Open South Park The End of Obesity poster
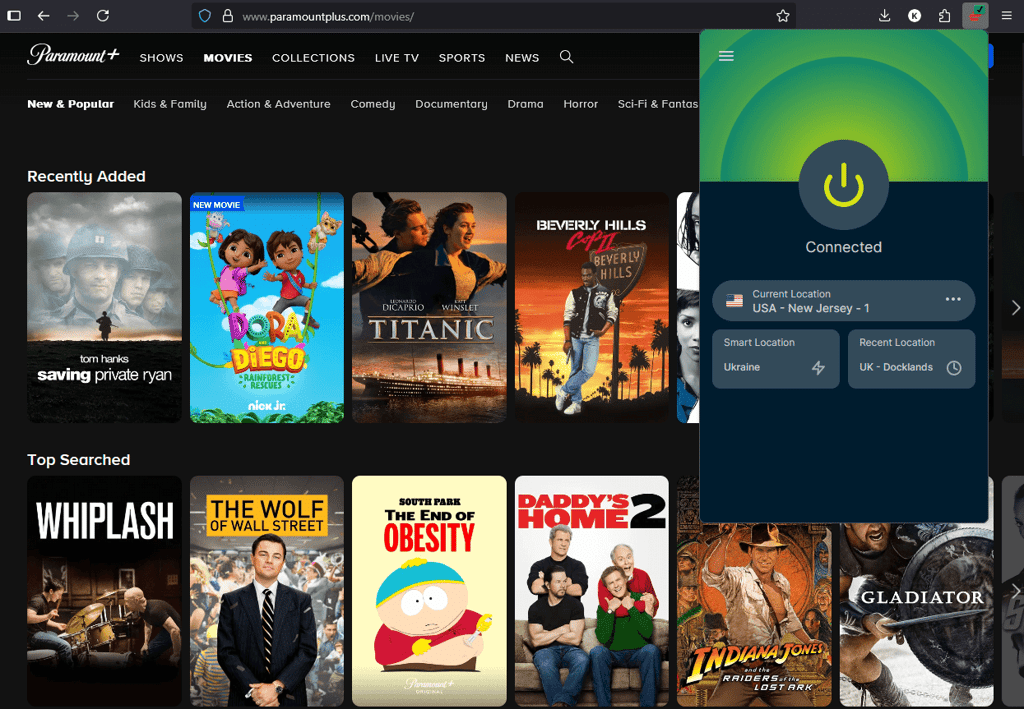 pos(429,591)
